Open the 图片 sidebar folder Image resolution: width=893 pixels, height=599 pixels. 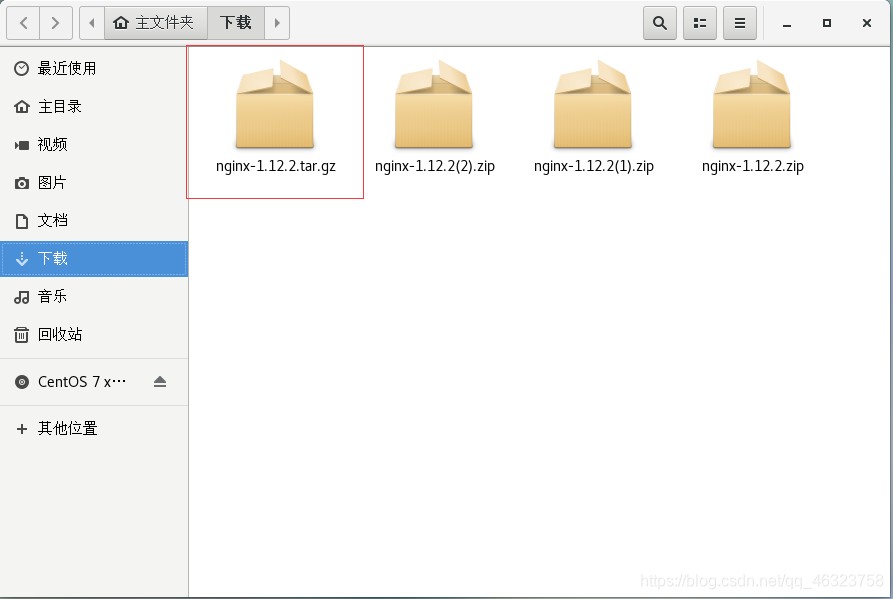click(94, 183)
